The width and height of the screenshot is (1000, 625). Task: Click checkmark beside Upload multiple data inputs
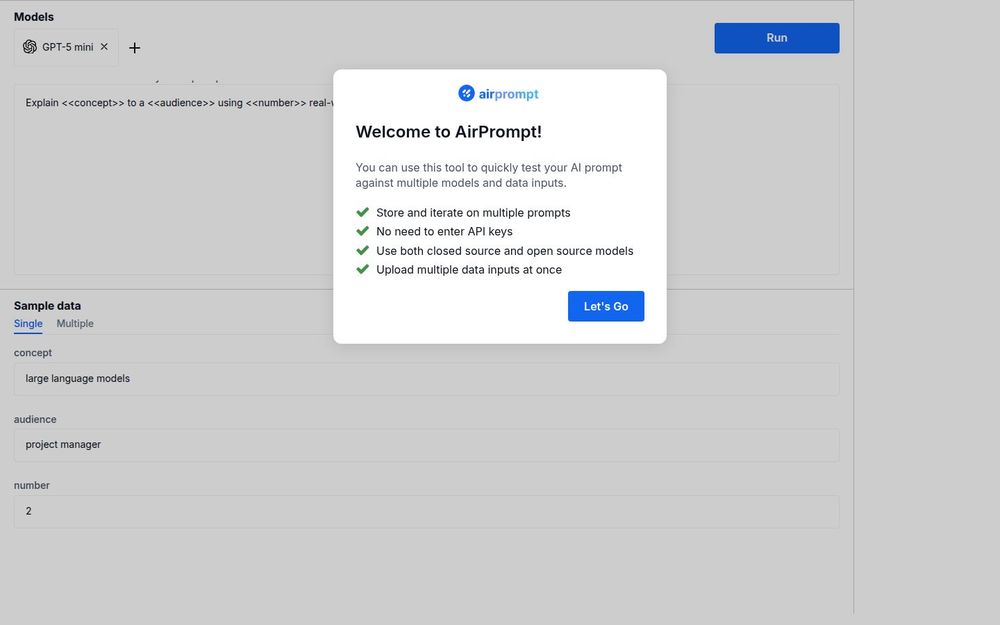pyautogui.click(x=362, y=269)
